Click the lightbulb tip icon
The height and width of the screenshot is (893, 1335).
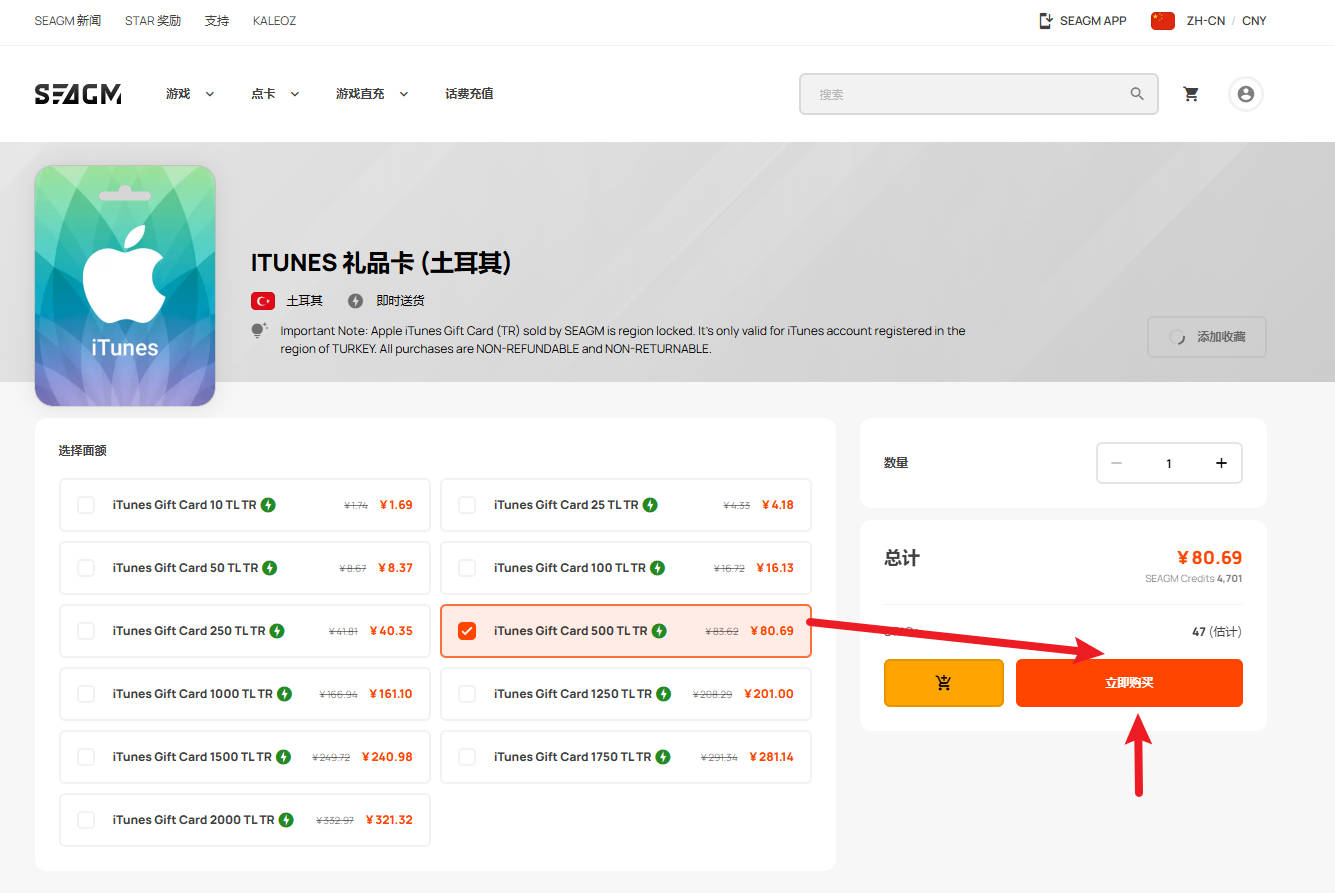259,330
